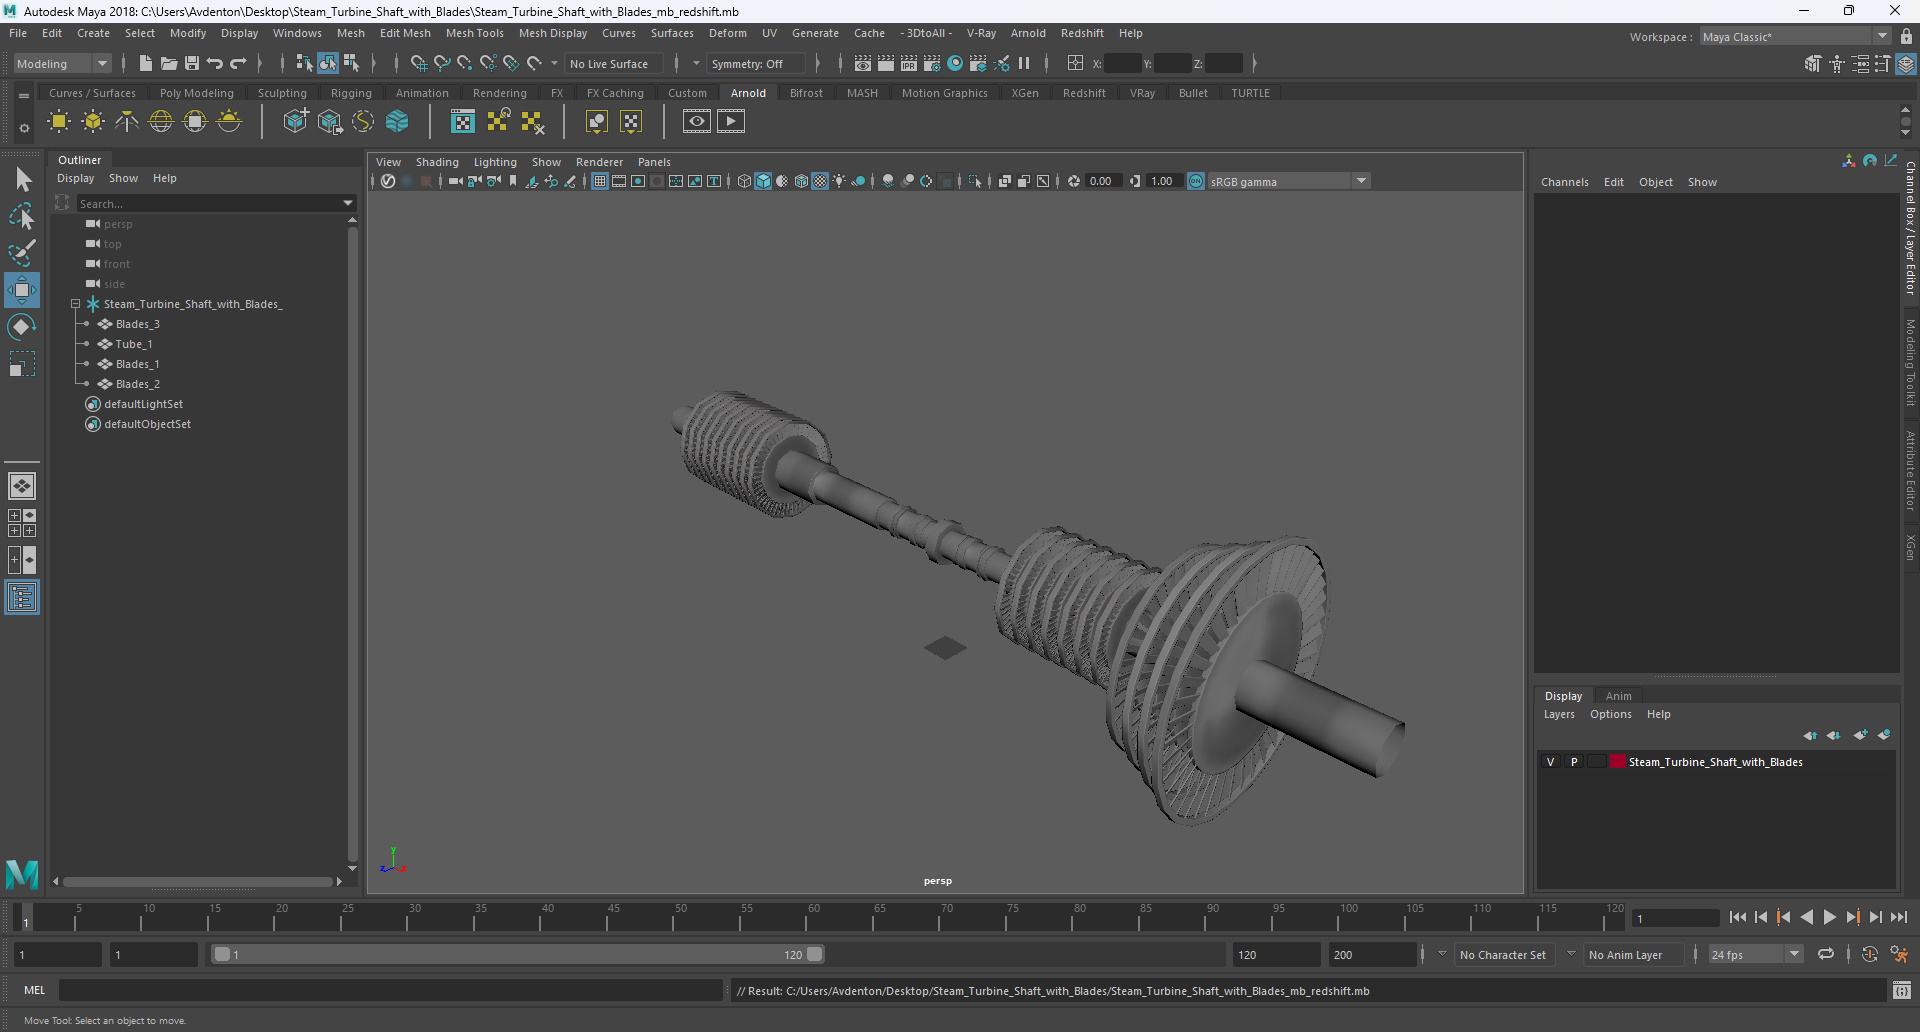The image size is (1920, 1032).
Task: Create Arnold Skydome Light from shelf
Action: point(161,122)
